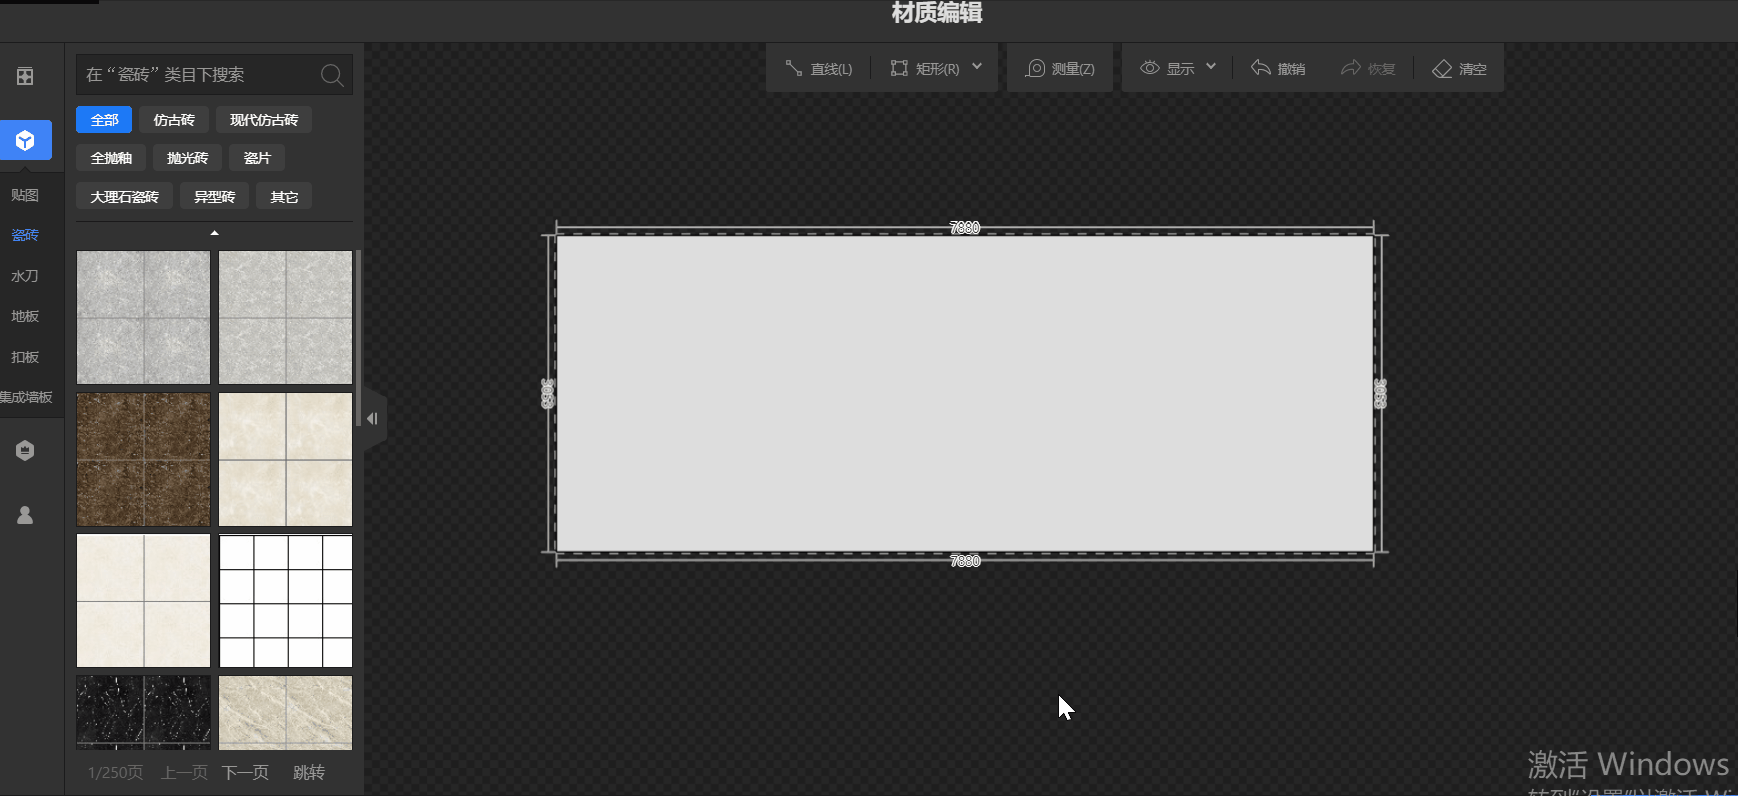
Task: Click the clear (清空) eraser icon
Action: click(x=1442, y=69)
